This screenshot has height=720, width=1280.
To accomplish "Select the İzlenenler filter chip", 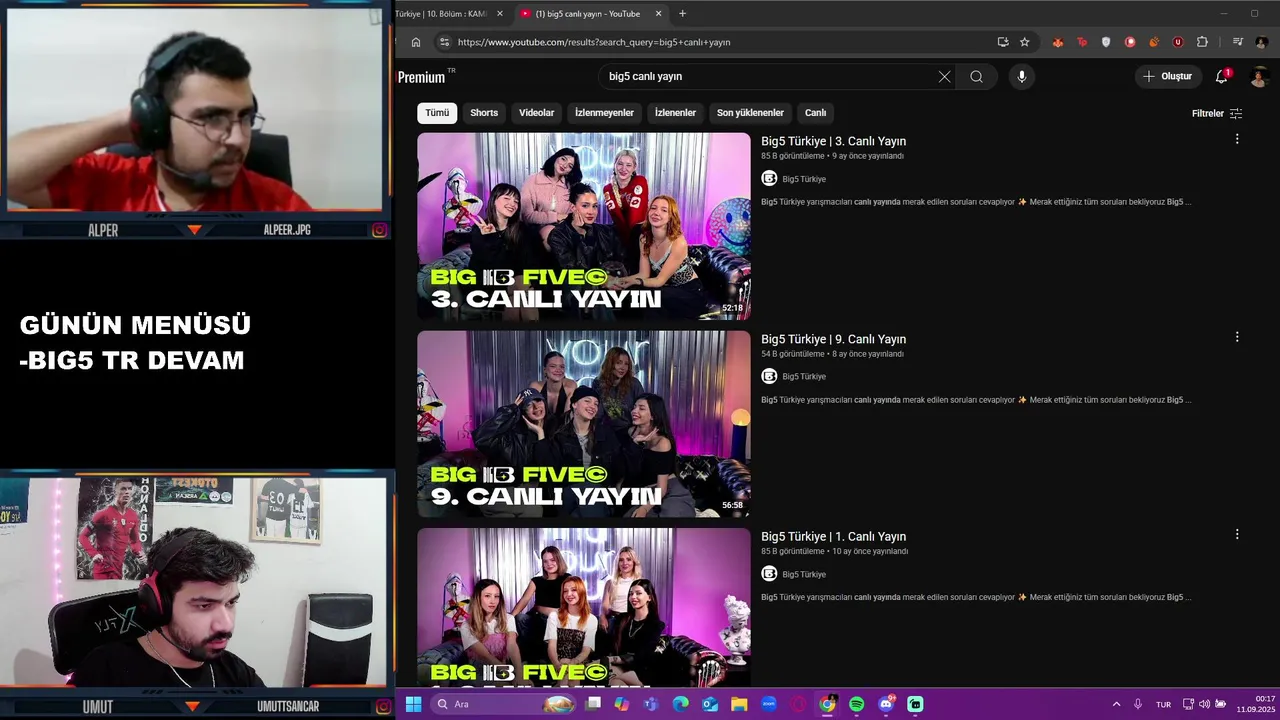I will [x=675, y=113].
